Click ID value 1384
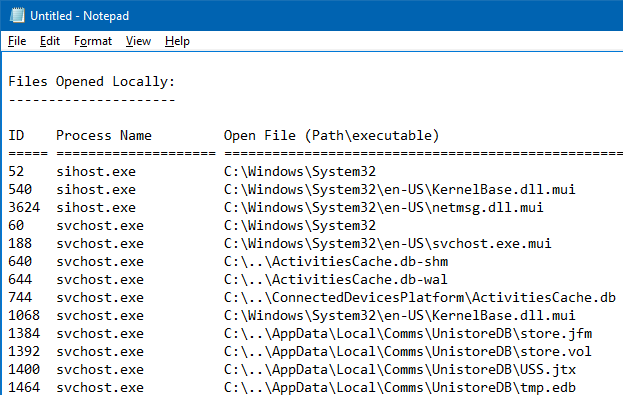The width and height of the screenshot is (623, 395). [24, 333]
